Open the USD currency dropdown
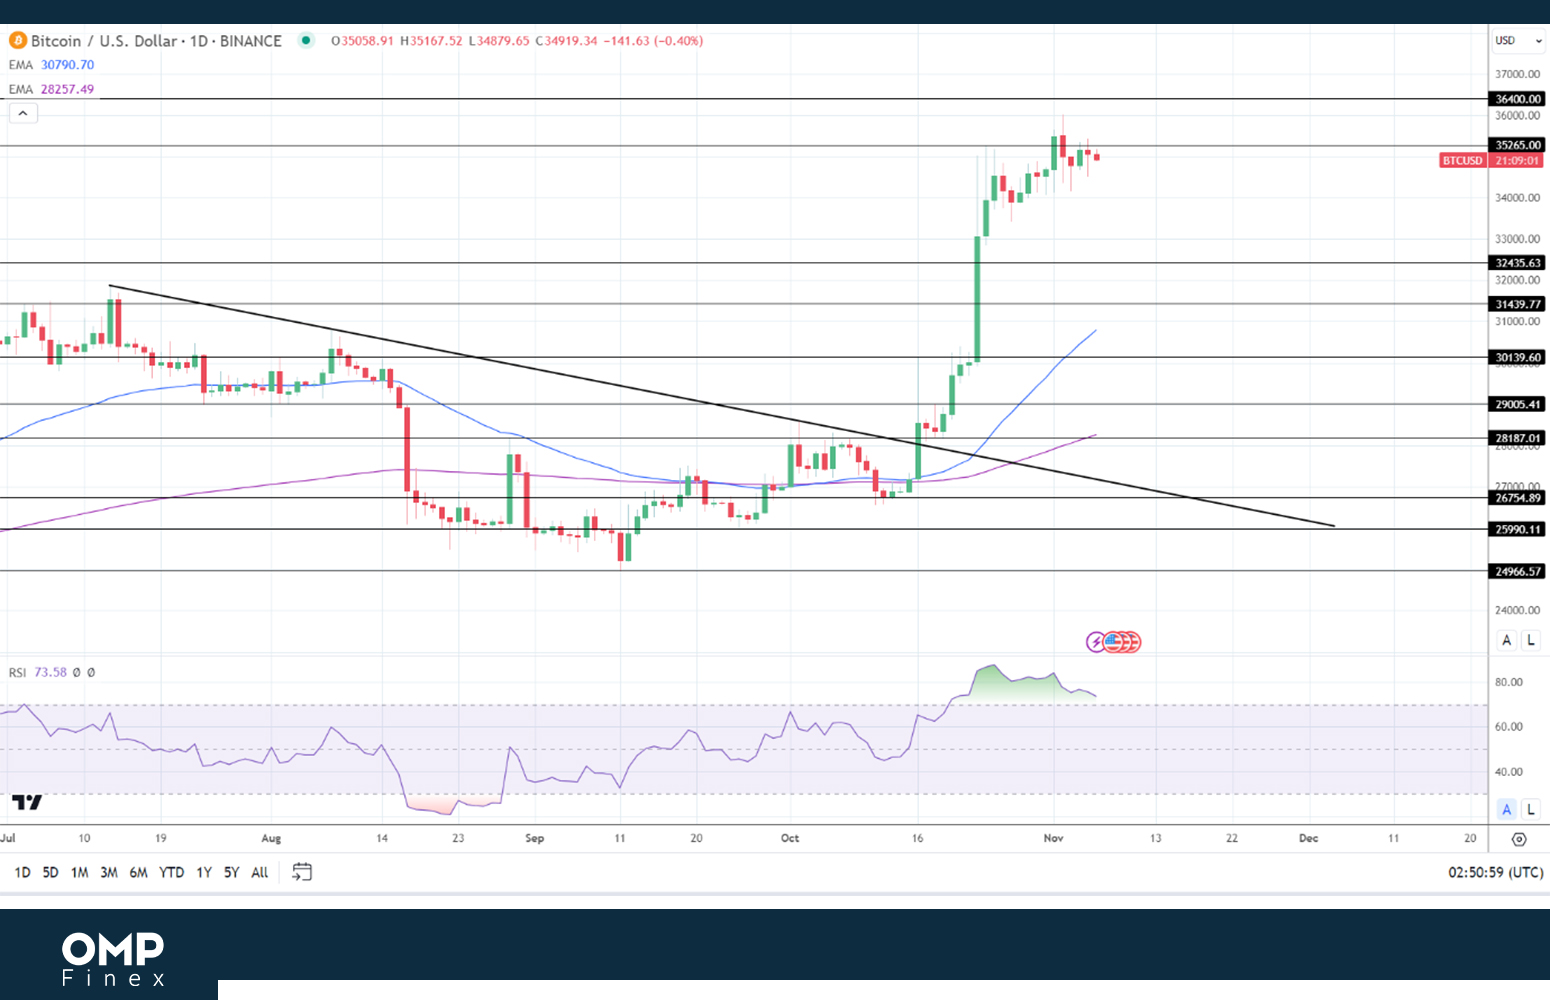The image size is (1550, 1000). point(1518,41)
